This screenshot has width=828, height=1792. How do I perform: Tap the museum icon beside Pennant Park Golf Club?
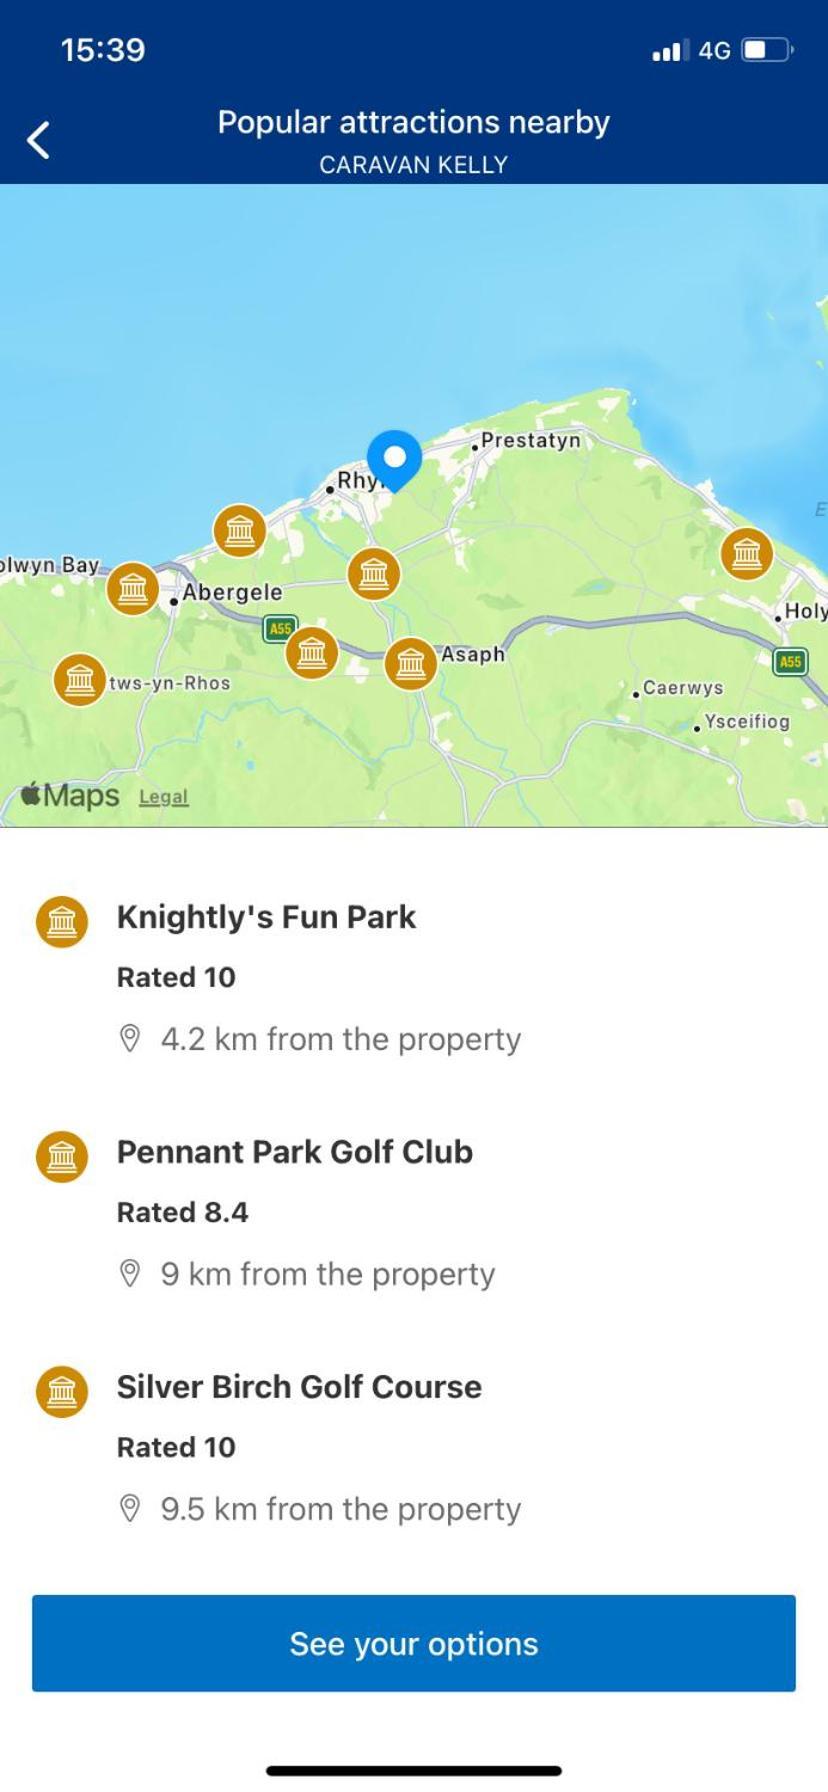pyautogui.click(x=62, y=1156)
